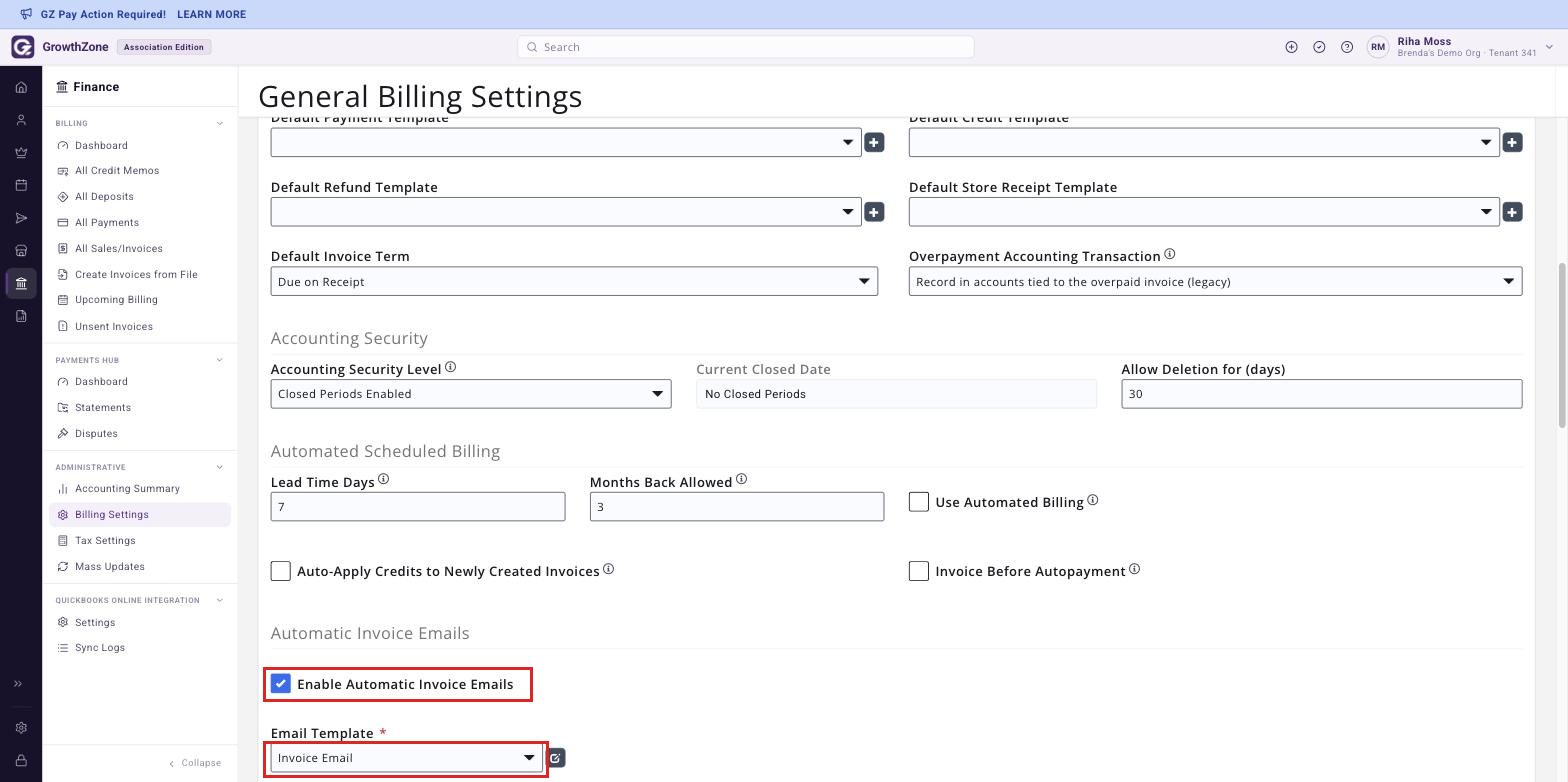Go to All Credit Memos

click(117, 171)
